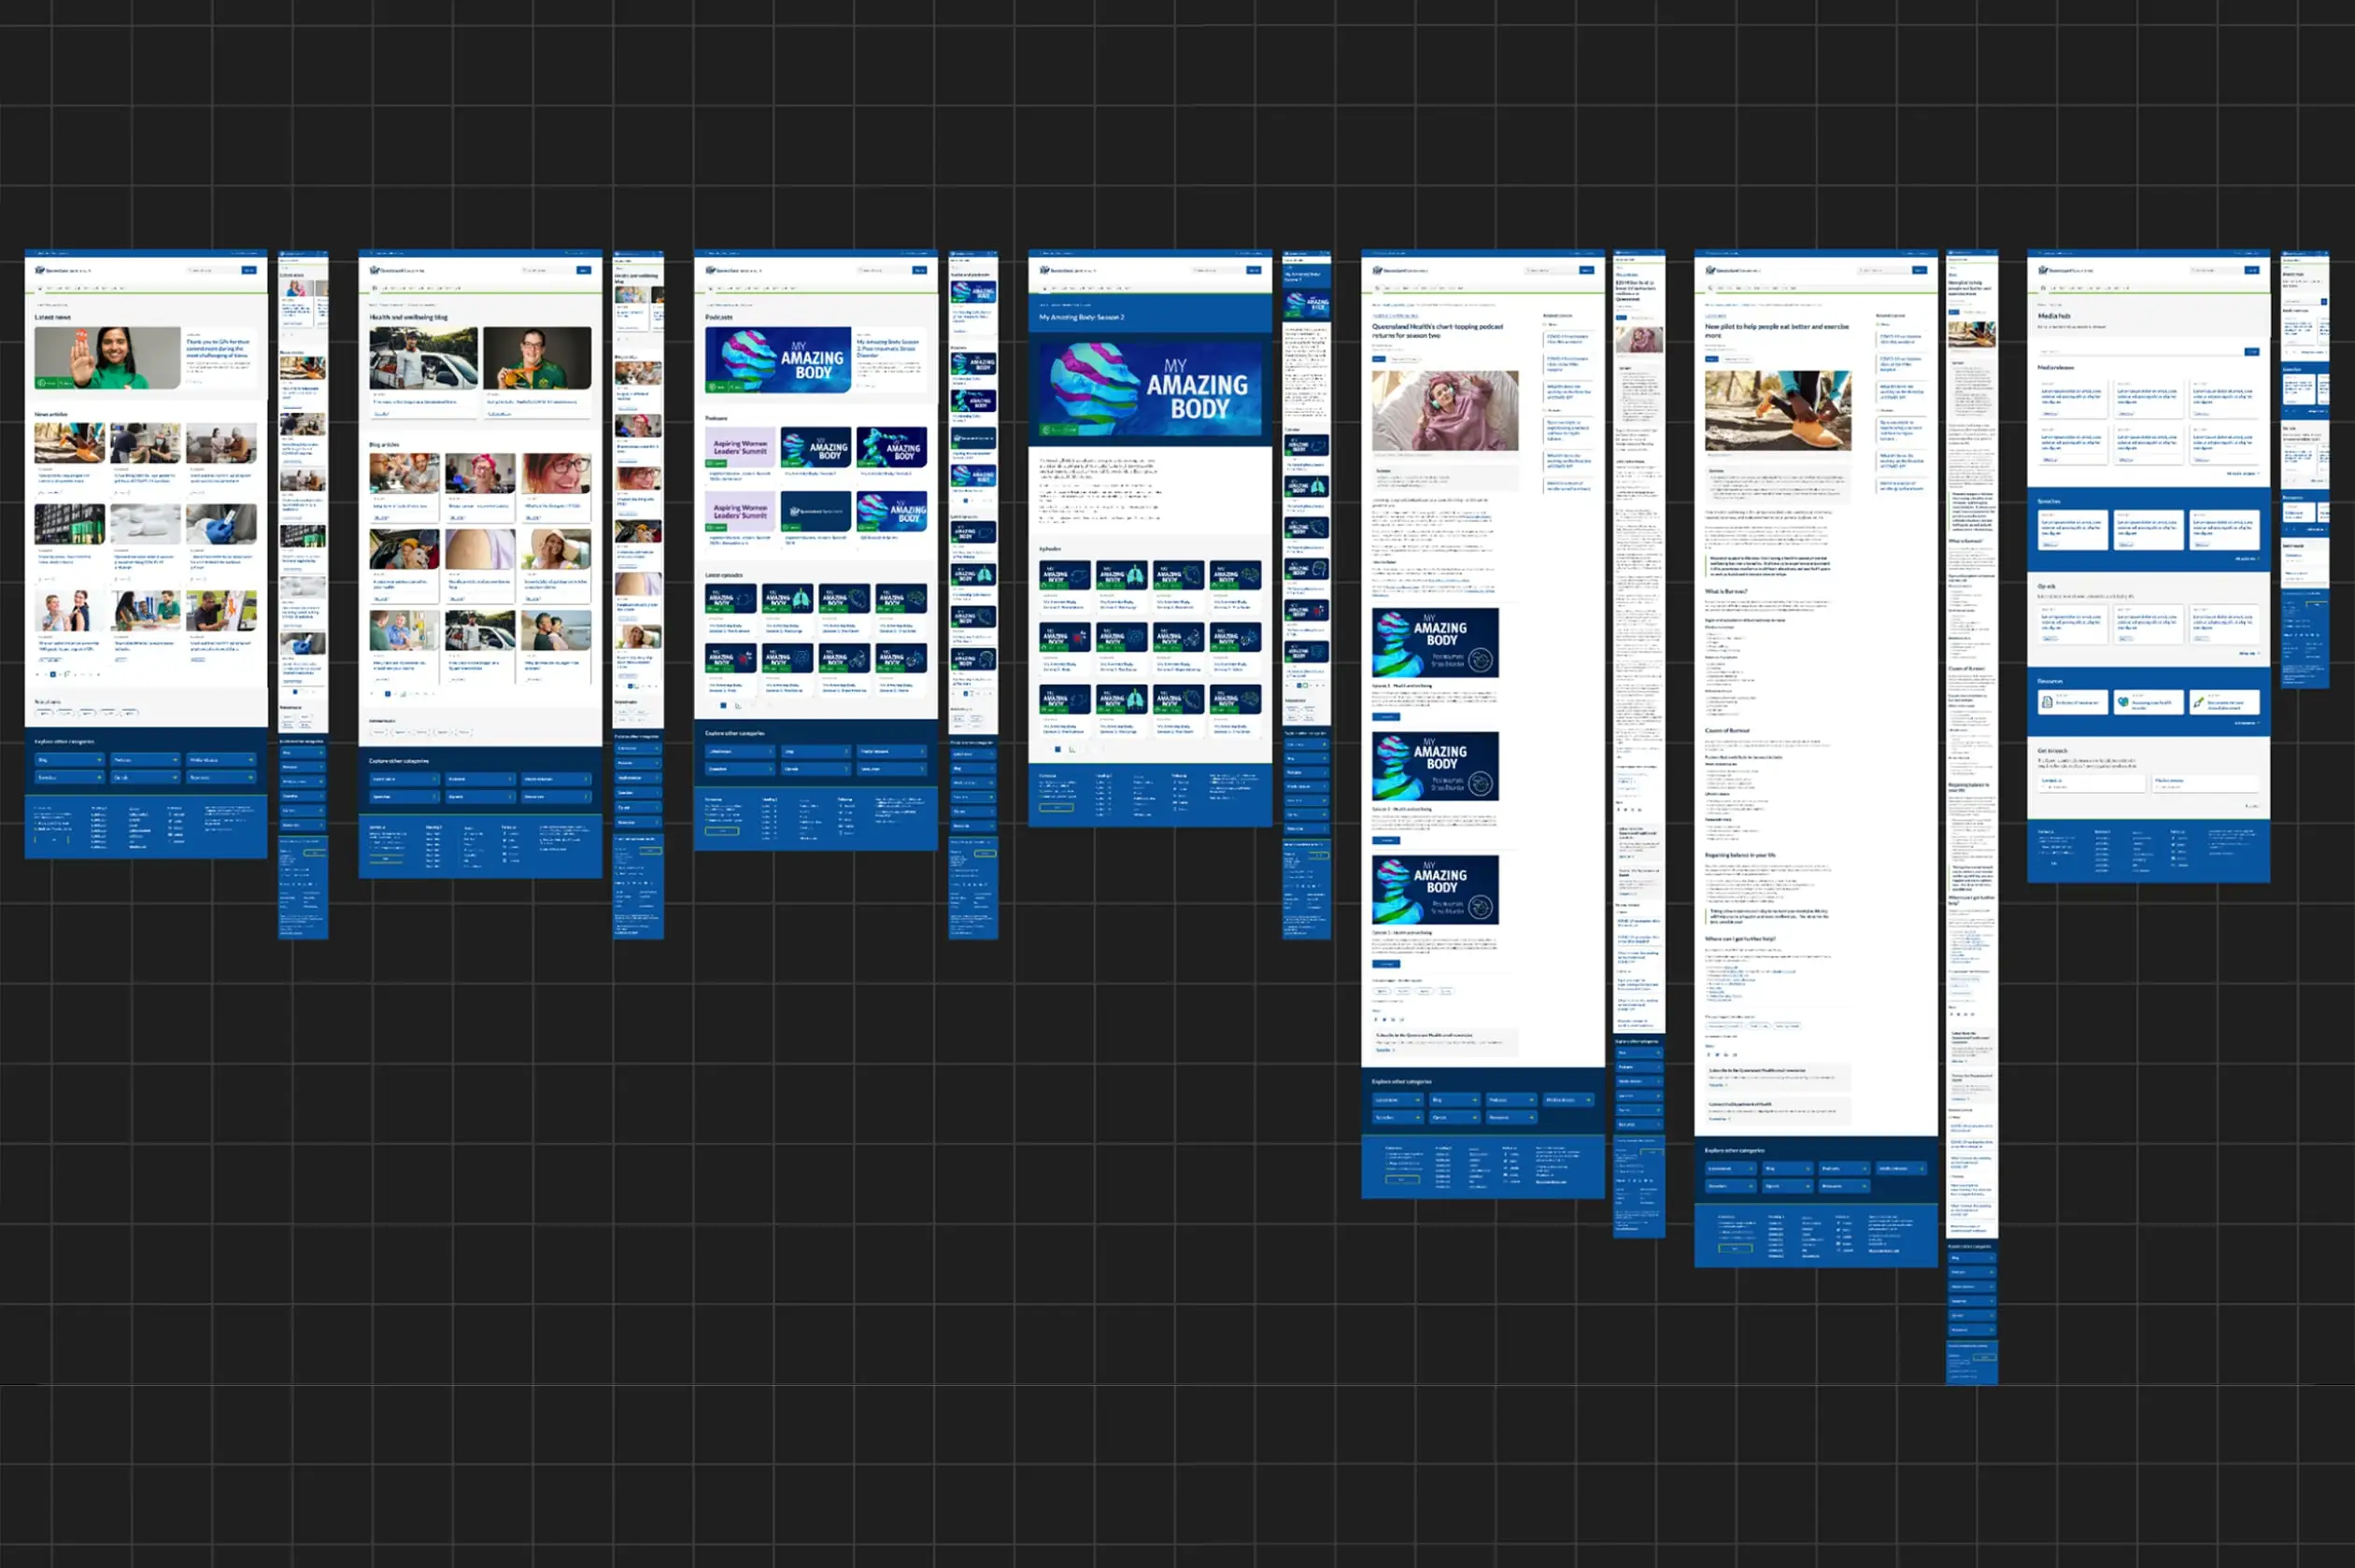Expand the Podcasts chevron in Explore other categories

1532,1100
